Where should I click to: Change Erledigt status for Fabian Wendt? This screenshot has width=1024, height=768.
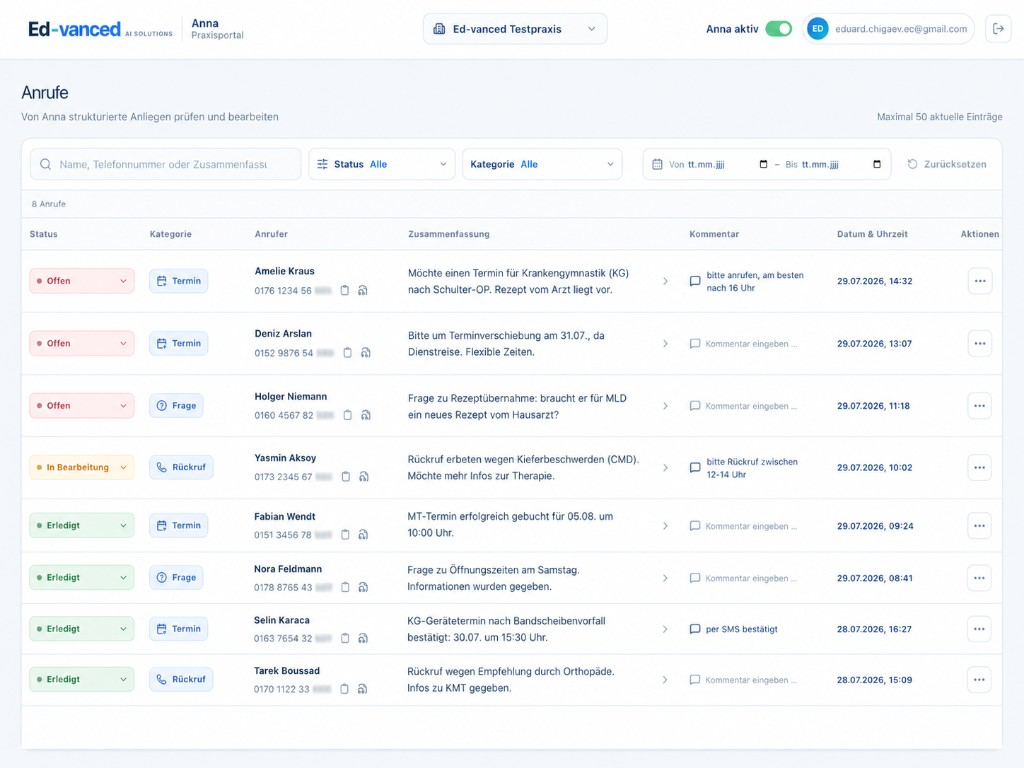[x=82, y=526]
